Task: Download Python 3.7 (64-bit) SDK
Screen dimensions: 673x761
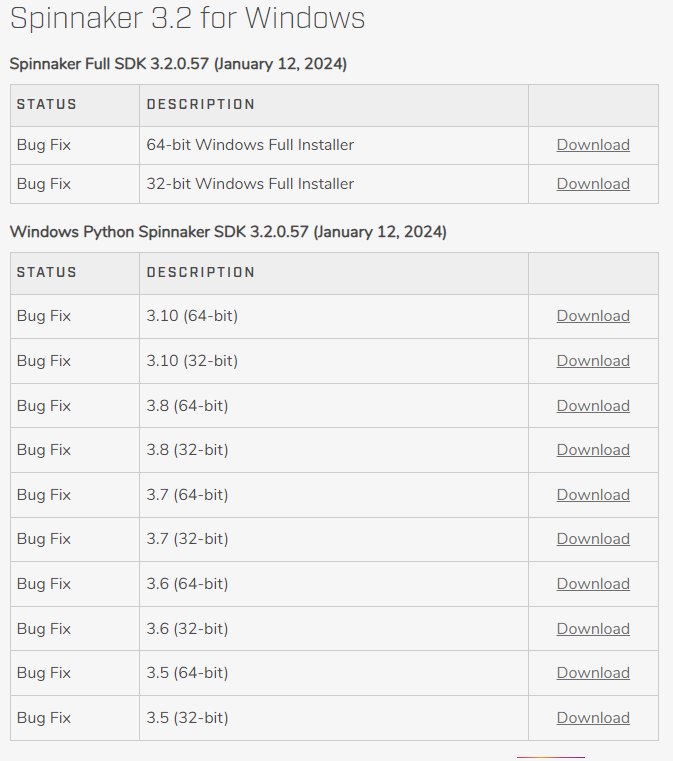Action: pos(593,495)
